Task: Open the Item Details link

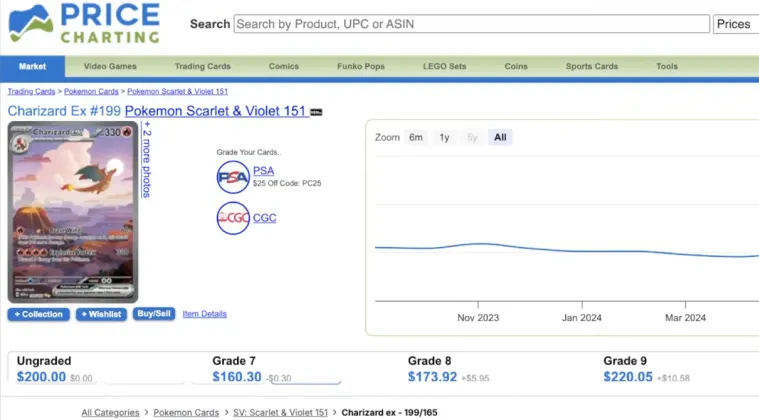Action: click(x=204, y=314)
